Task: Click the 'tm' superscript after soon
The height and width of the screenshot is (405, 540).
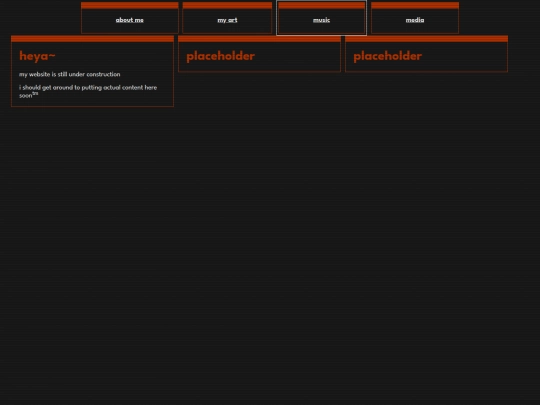Action: click(35, 93)
